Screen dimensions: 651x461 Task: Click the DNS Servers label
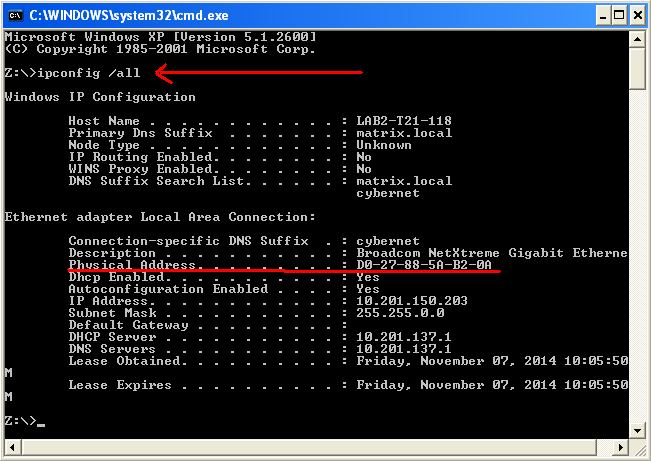[112, 349]
